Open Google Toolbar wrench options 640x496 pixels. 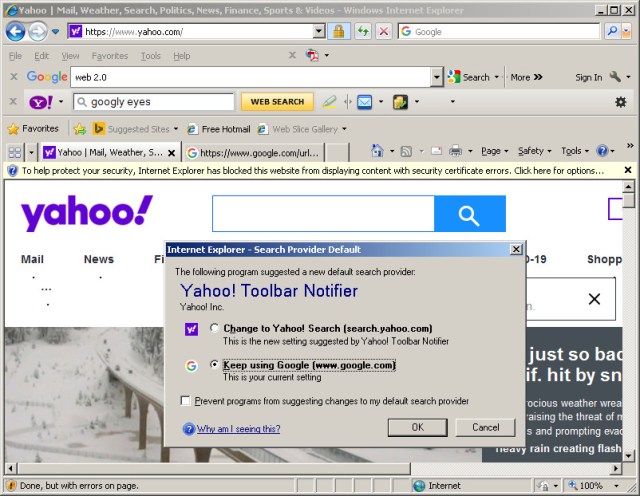(615, 77)
